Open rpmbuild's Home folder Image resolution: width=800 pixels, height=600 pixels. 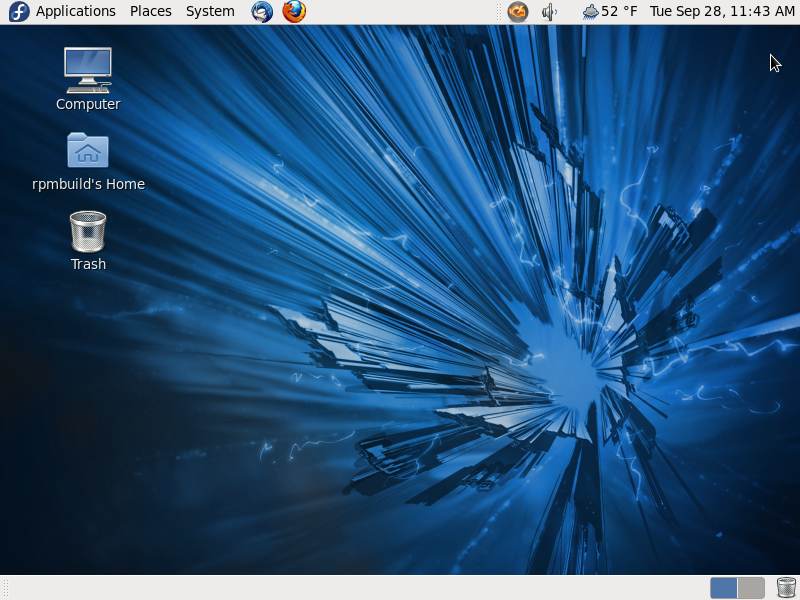click(x=87, y=152)
